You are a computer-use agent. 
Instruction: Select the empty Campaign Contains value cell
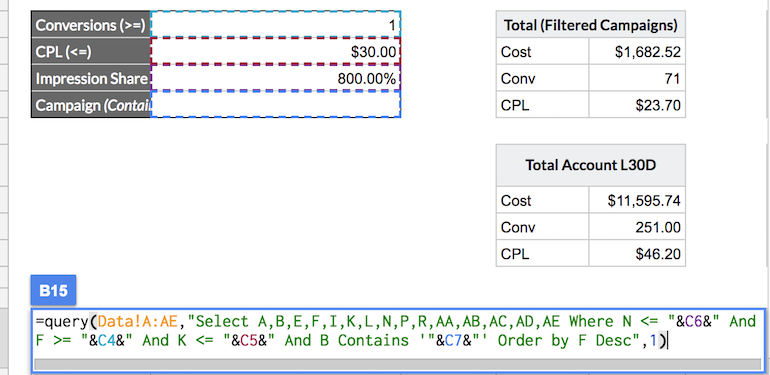[x=275, y=105]
